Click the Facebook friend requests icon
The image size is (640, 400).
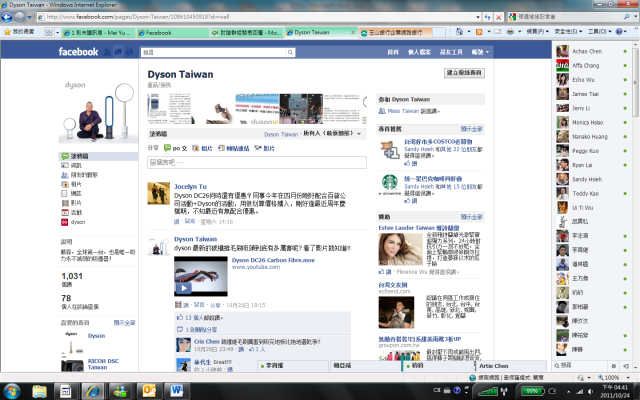click(x=107, y=52)
